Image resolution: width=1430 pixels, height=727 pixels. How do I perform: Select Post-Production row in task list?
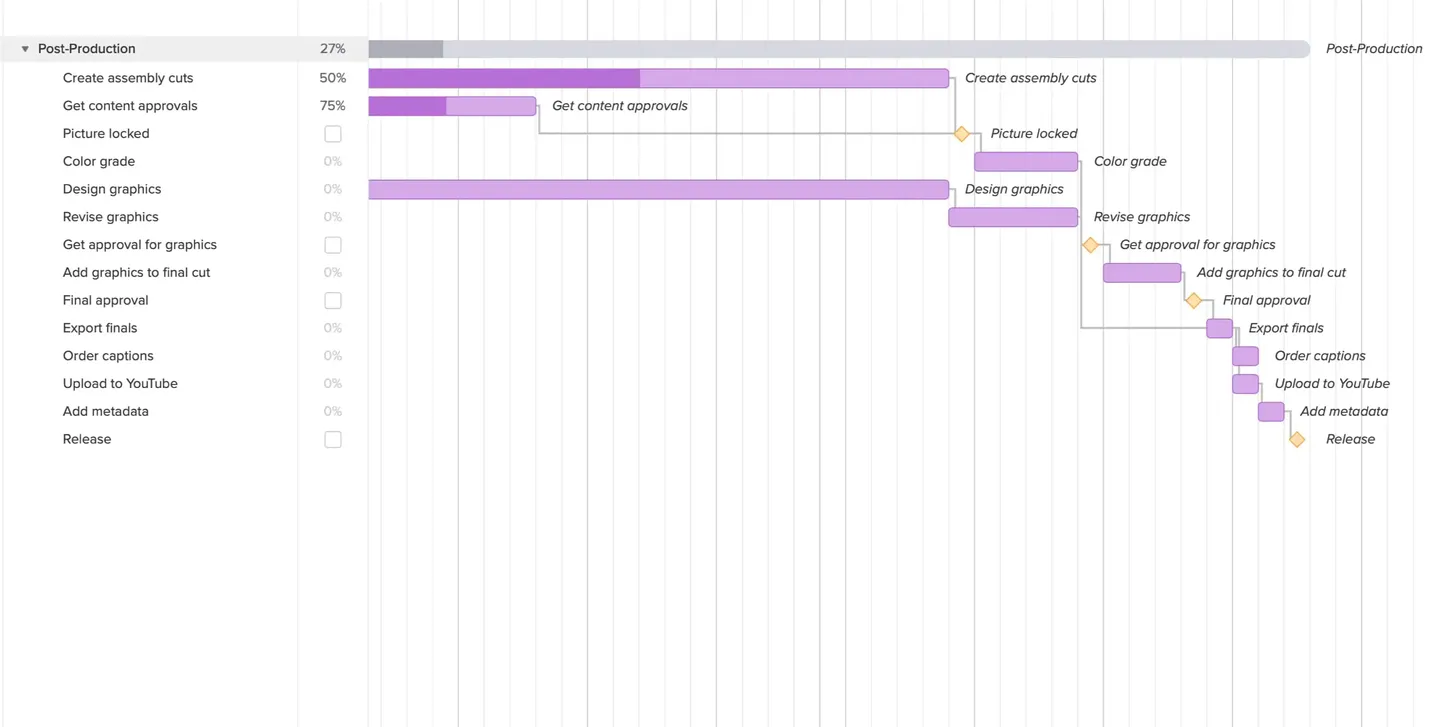pos(184,49)
